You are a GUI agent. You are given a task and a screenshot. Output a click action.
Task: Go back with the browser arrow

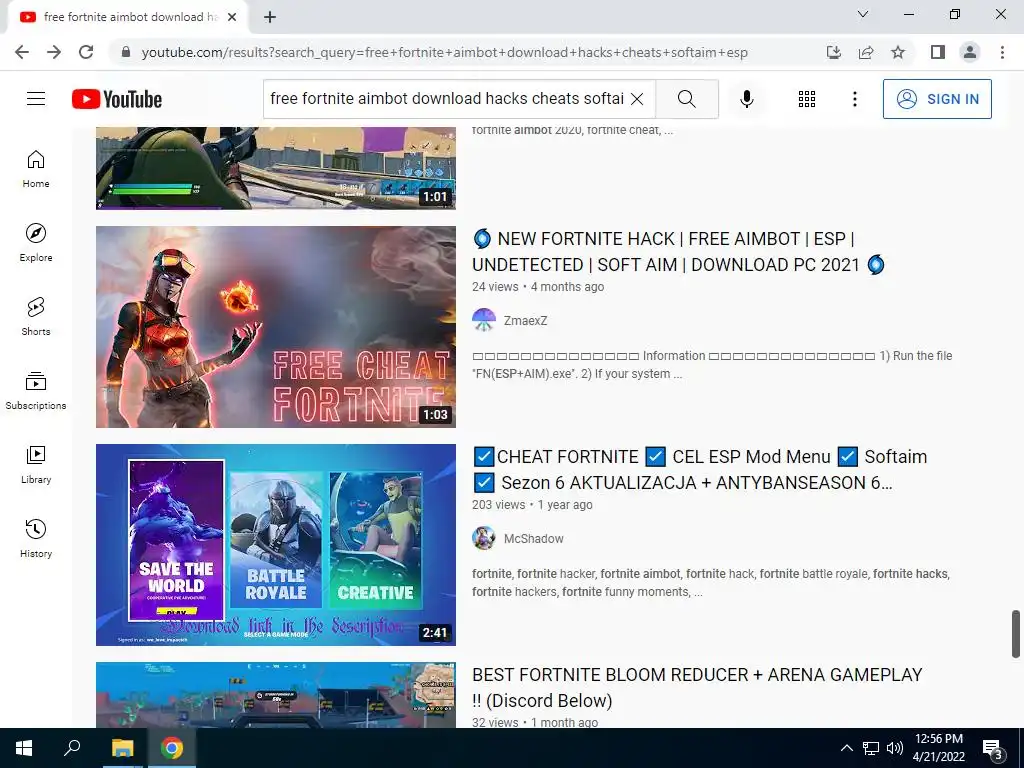coord(22,52)
